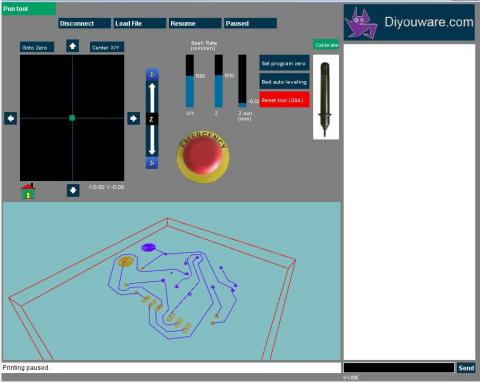Viewport: 480px width, 382px height.
Task: Lower the tool with Z- button
Action: click(152, 163)
